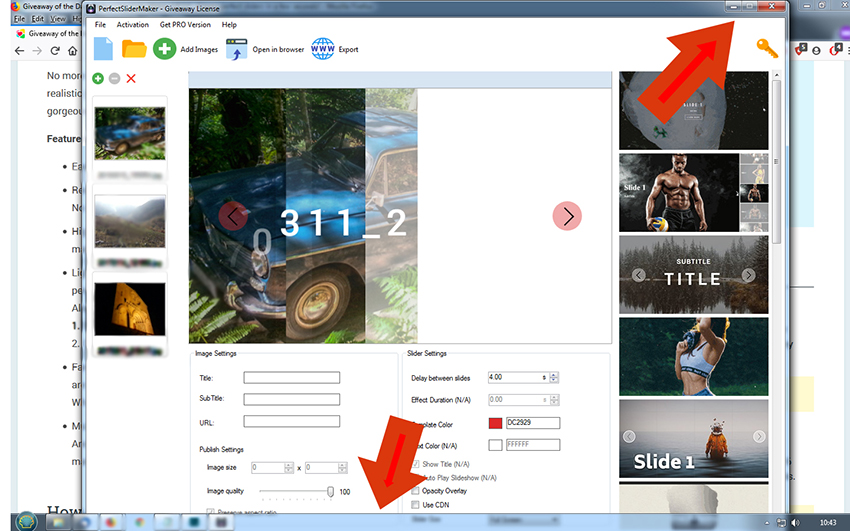This screenshot has height=531, width=850.
Task: Click the white Text Color swatch
Action: pyautogui.click(x=495, y=445)
